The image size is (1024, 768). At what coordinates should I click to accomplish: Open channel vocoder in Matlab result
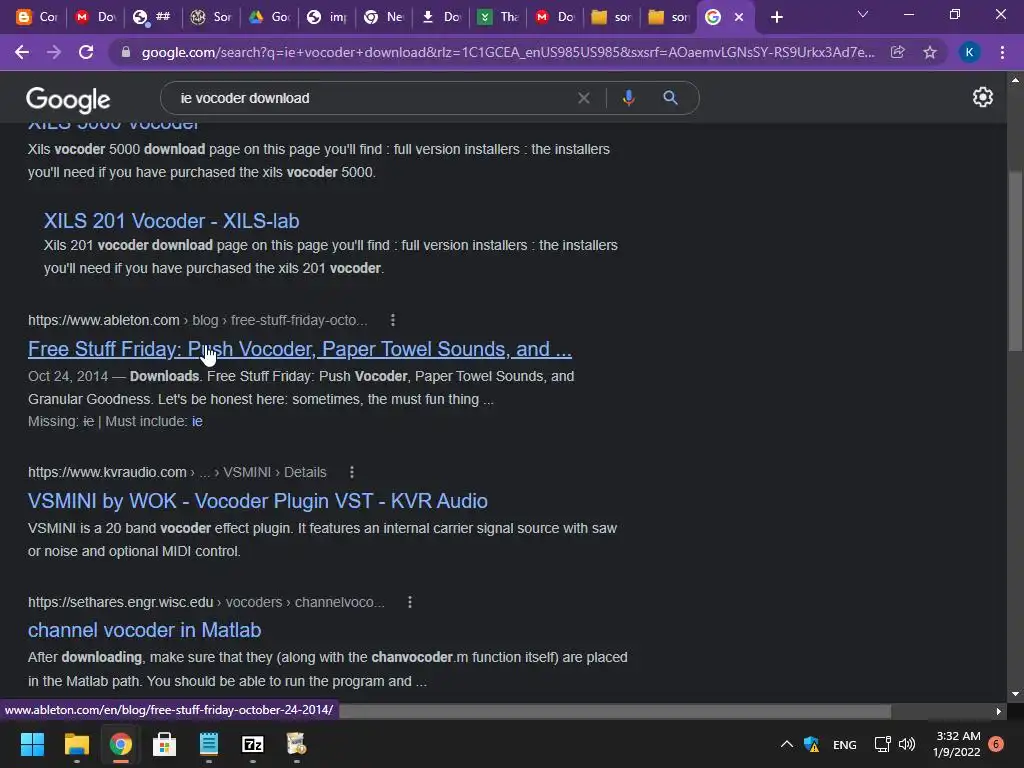tap(144, 630)
